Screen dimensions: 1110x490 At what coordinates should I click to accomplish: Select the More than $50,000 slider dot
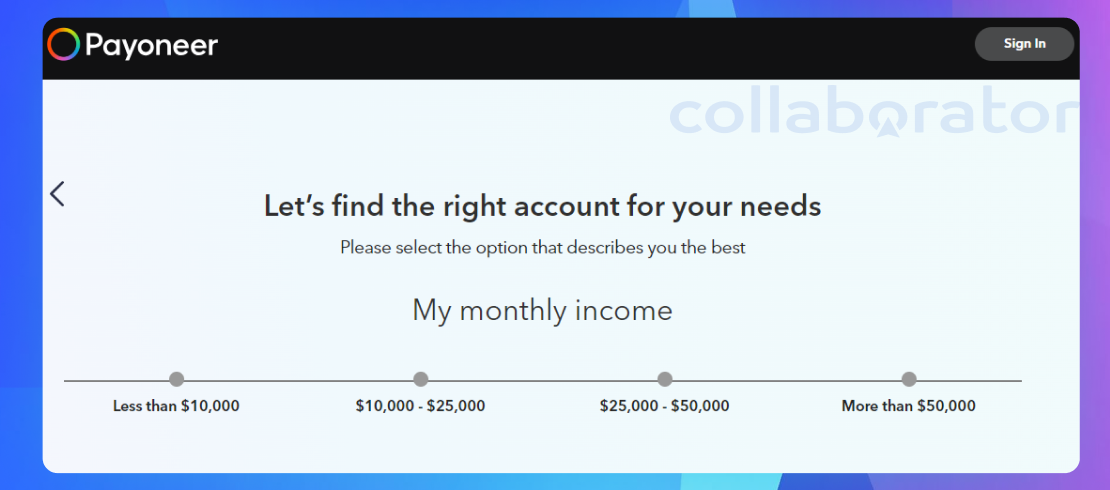[909, 380]
